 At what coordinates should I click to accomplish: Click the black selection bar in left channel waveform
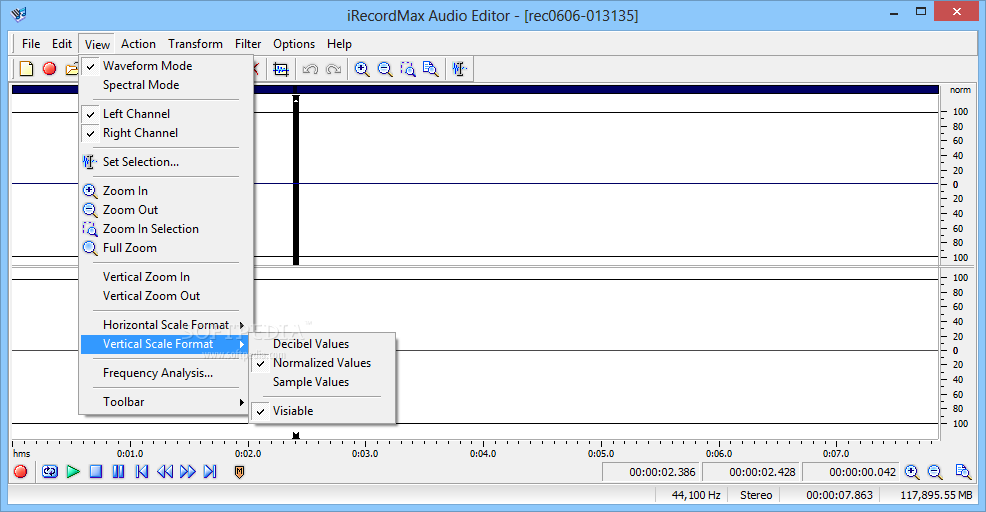pyautogui.click(x=296, y=180)
